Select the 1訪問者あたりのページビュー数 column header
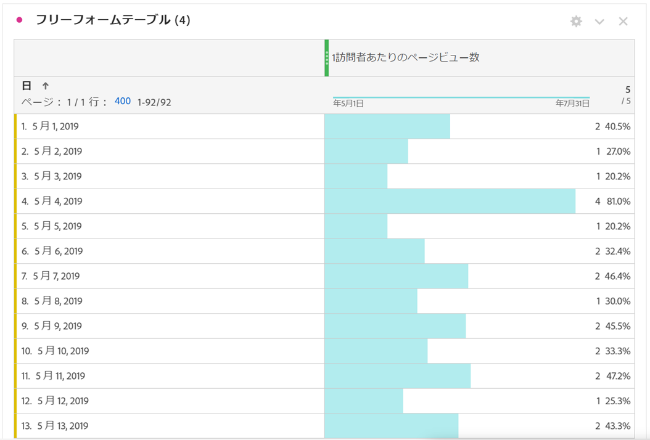The height and width of the screenshot is (440, 650). tap(405, 57)
